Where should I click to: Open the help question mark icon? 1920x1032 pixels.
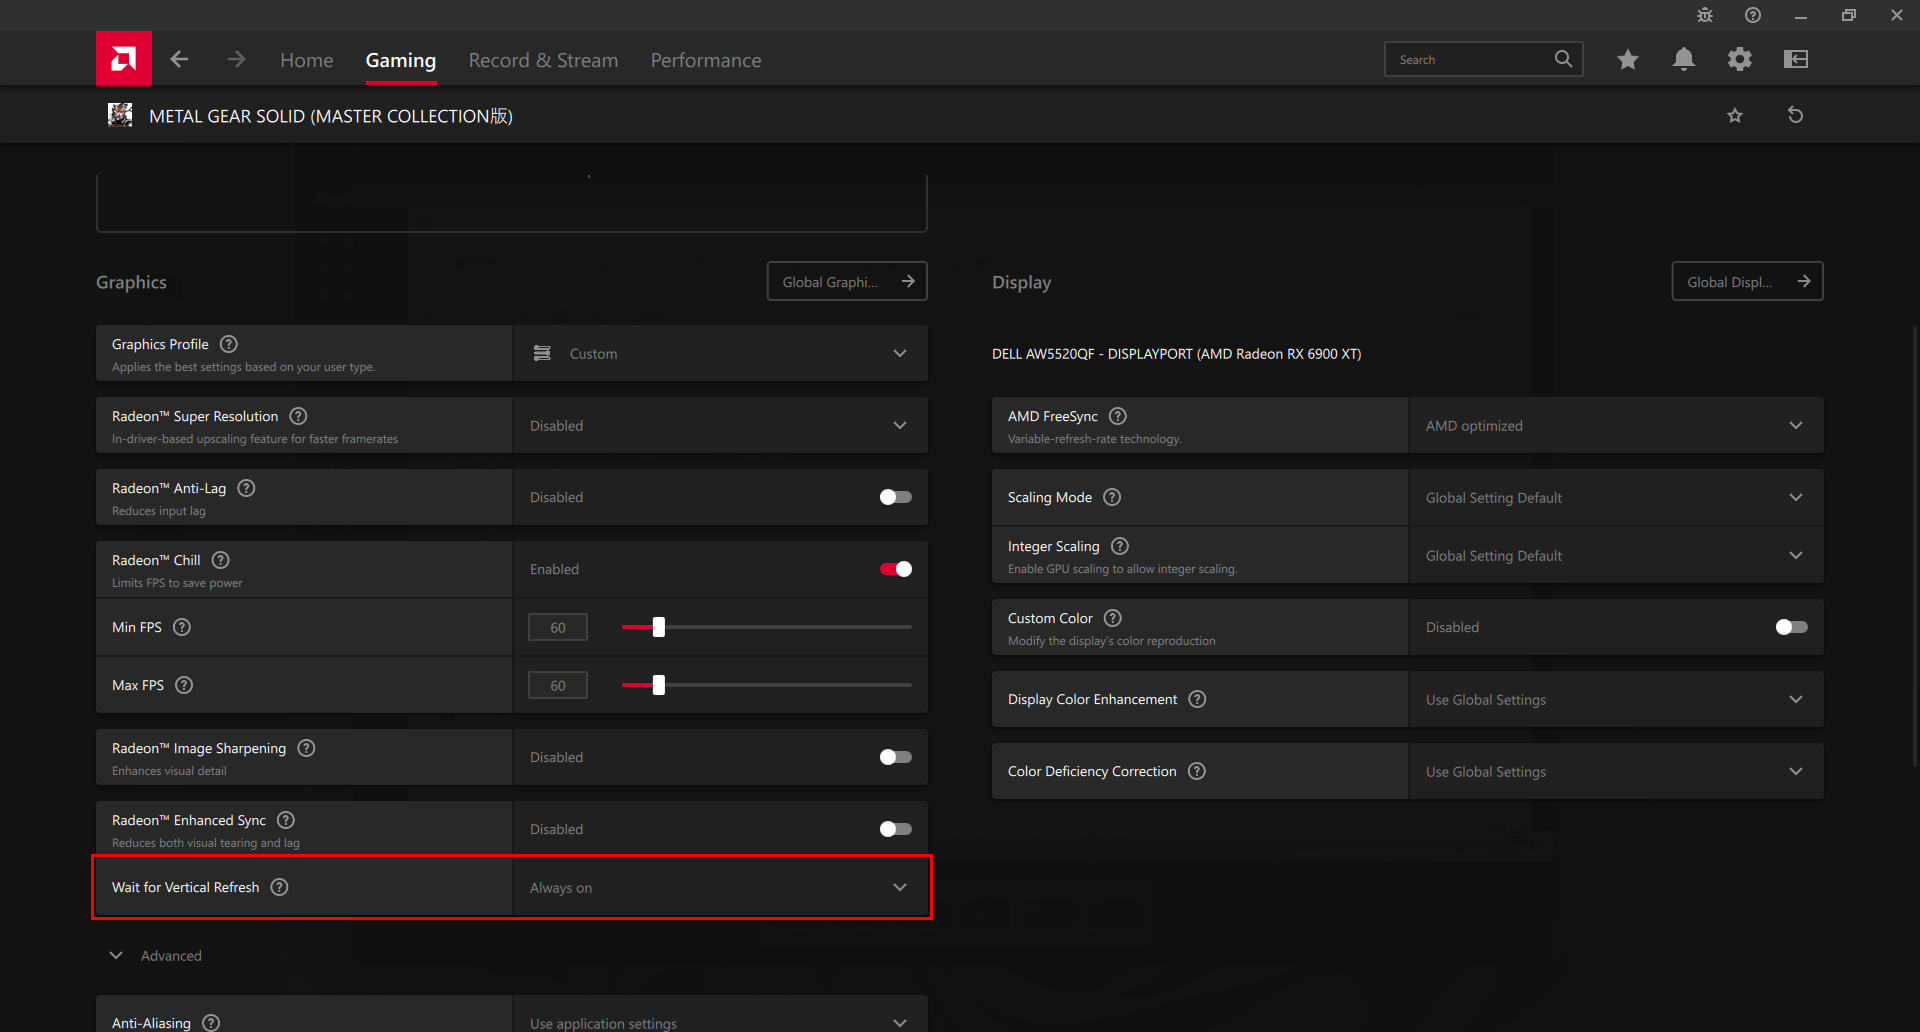(1753, 15)
